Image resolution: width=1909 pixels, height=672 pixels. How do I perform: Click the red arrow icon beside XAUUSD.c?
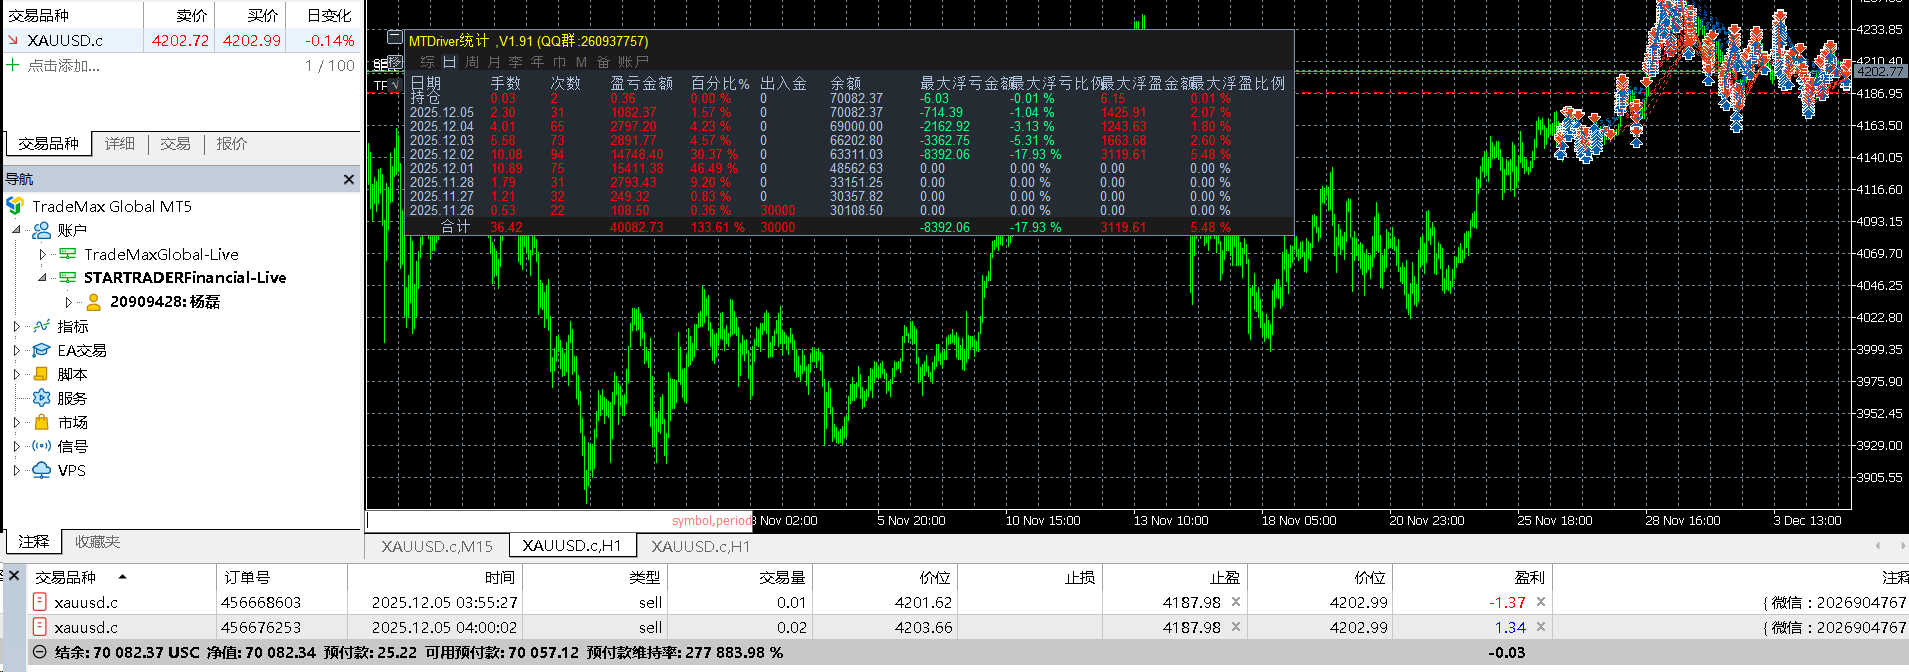[x=13, y=40]
